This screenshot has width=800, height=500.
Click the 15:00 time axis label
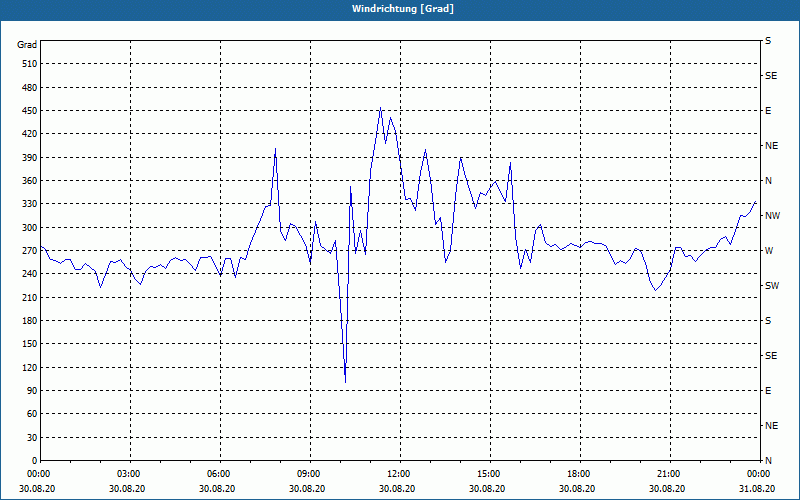(x=487, y=474)
